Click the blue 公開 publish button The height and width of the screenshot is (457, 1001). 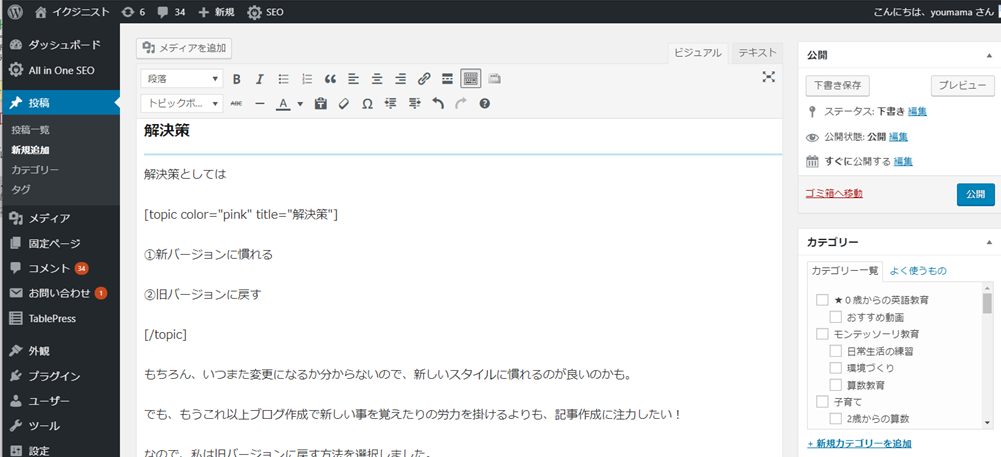pyautogui.click(x=975, y=194)
